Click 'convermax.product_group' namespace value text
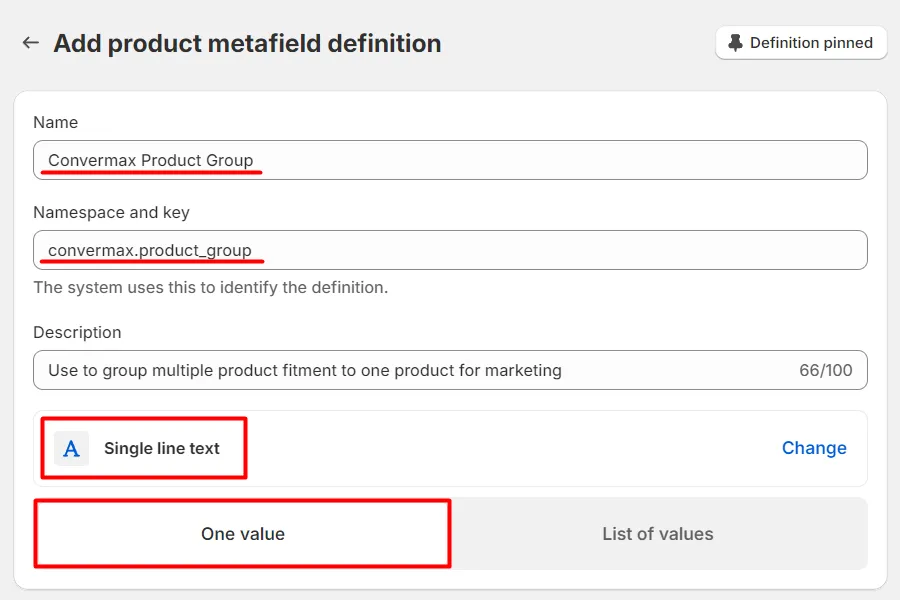Viewport: 900px width, 600px height. (x=150, y=250)
